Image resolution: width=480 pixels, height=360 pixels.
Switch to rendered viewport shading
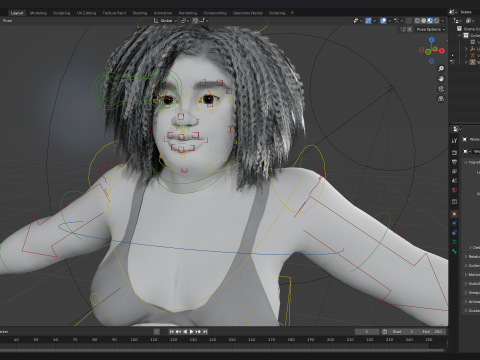coord(436,21)
